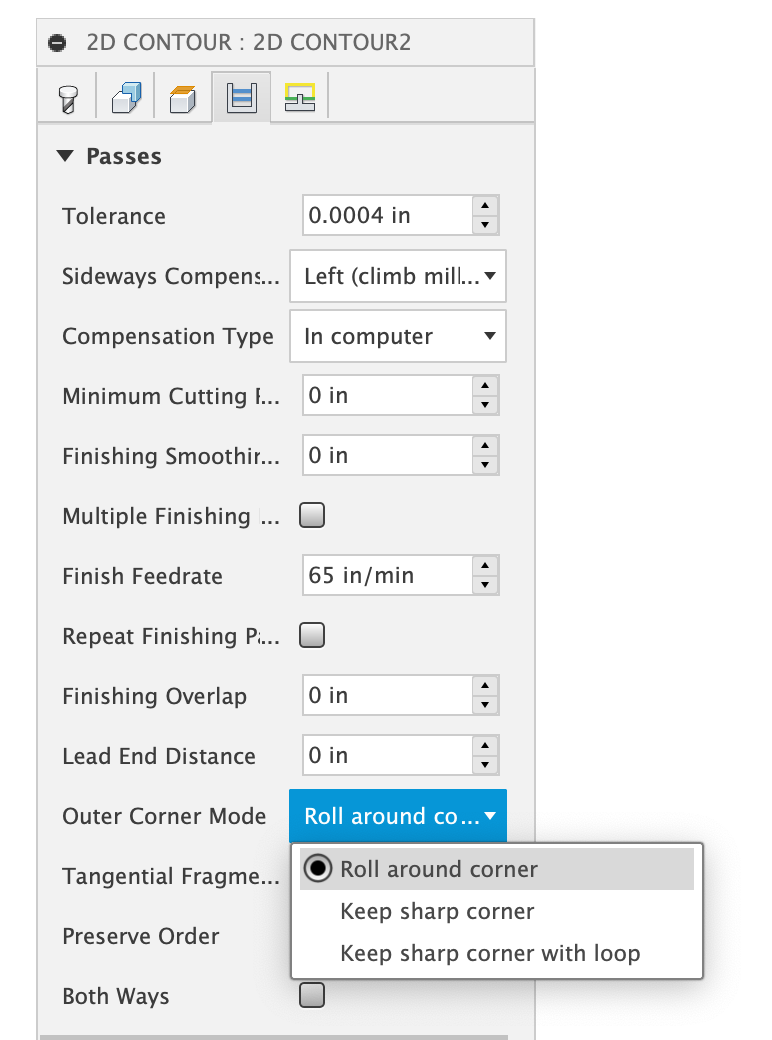Open Sideways Compensation dropdown
The width and height of the screenshot is (772, 1040).
pyautogui.click(x=398, y=276)
